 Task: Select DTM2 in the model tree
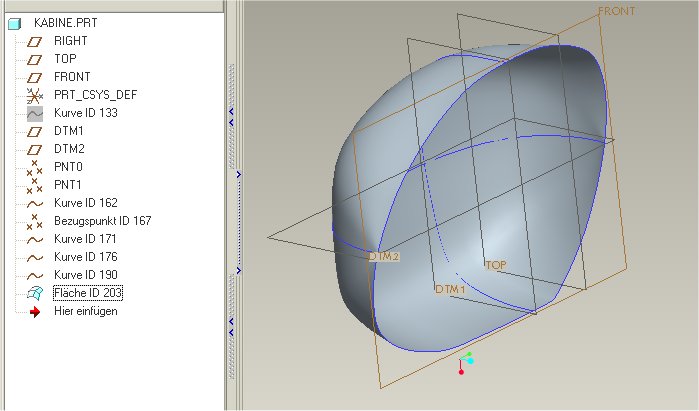(x=69, y=148)
